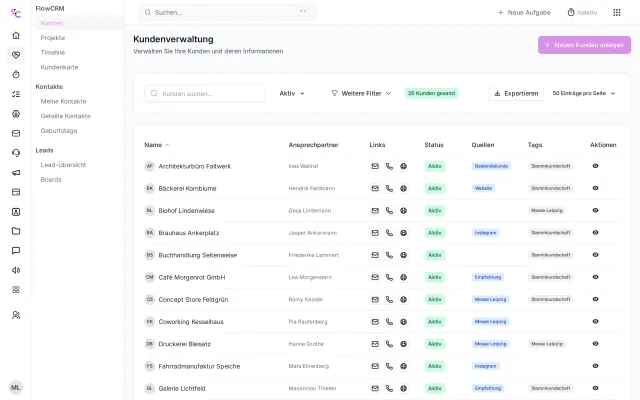Expand the Weitere Filter dropdown
The height and width of the screenshot is (400, 640).
pyautogui.click(x=361, y=93)
